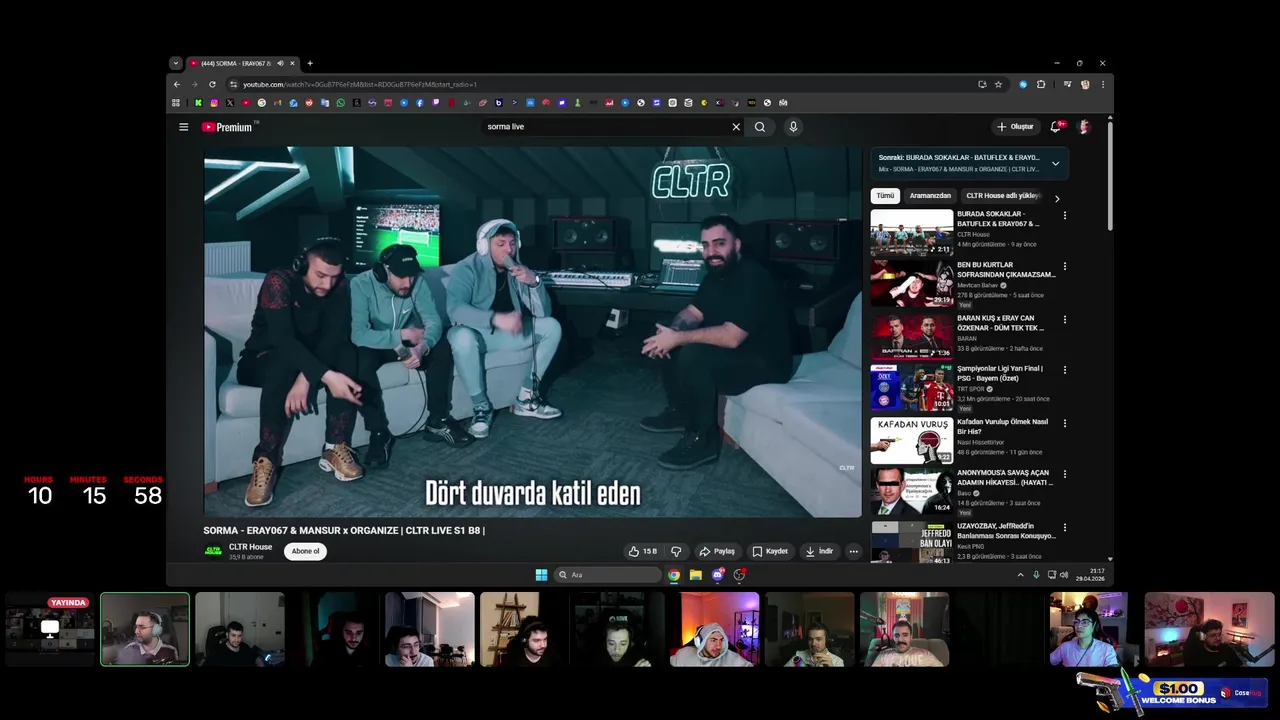This screenshot has width=1280, height=720.
Task: Expand the Sonraki mix playlist panel
Action: (1055, 163)
